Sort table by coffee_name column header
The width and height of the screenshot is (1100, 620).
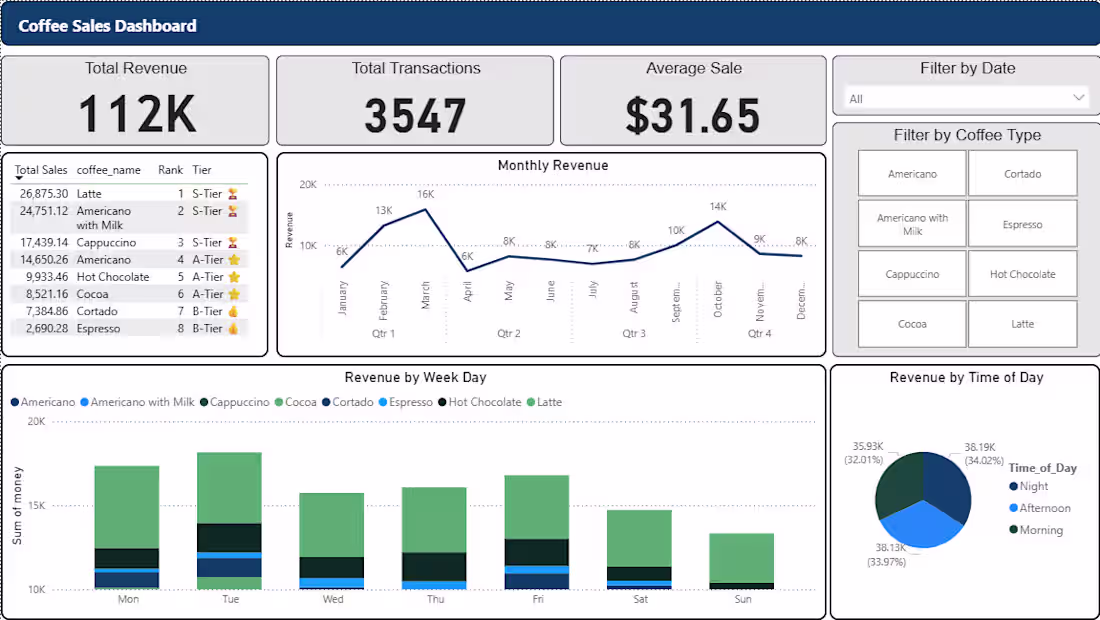[108, 170]
